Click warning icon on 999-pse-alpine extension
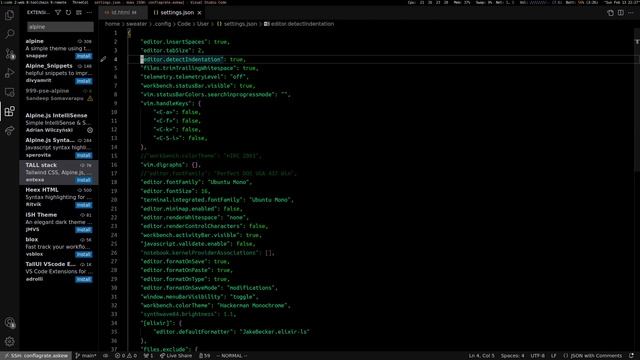Screen dimensions: 640x360 pyautogui.click(x=90, y=98)
